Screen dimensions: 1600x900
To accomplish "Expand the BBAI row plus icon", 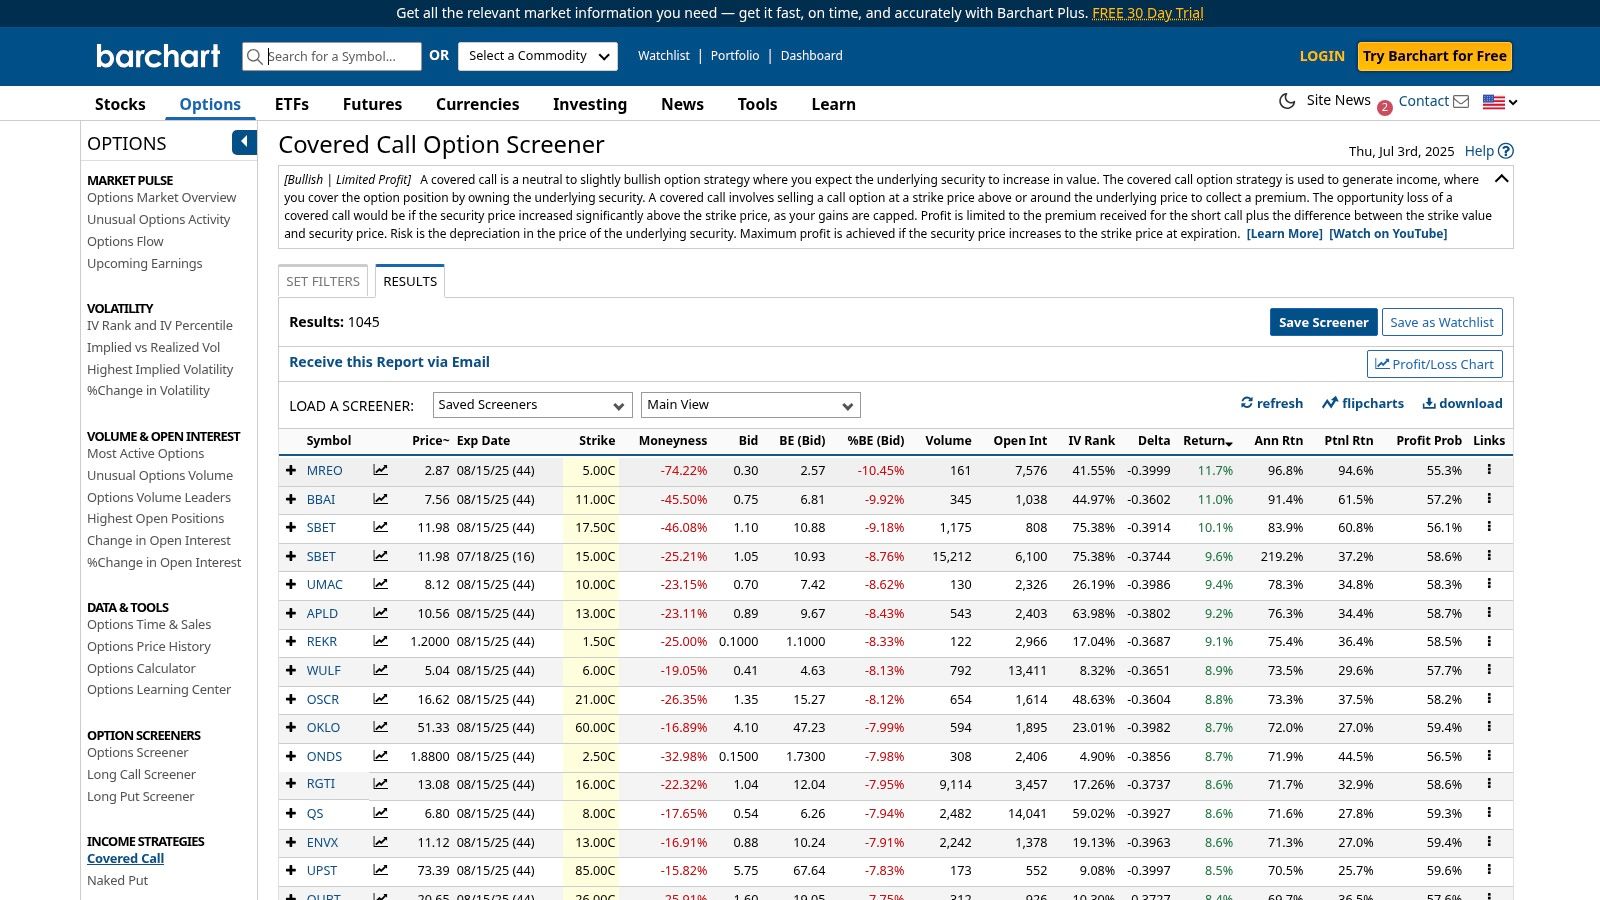I will [x=291, y=499].
